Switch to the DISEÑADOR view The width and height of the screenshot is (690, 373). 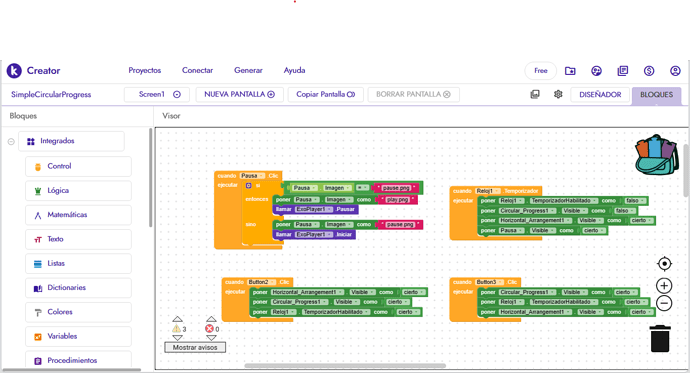click(600, 95)
